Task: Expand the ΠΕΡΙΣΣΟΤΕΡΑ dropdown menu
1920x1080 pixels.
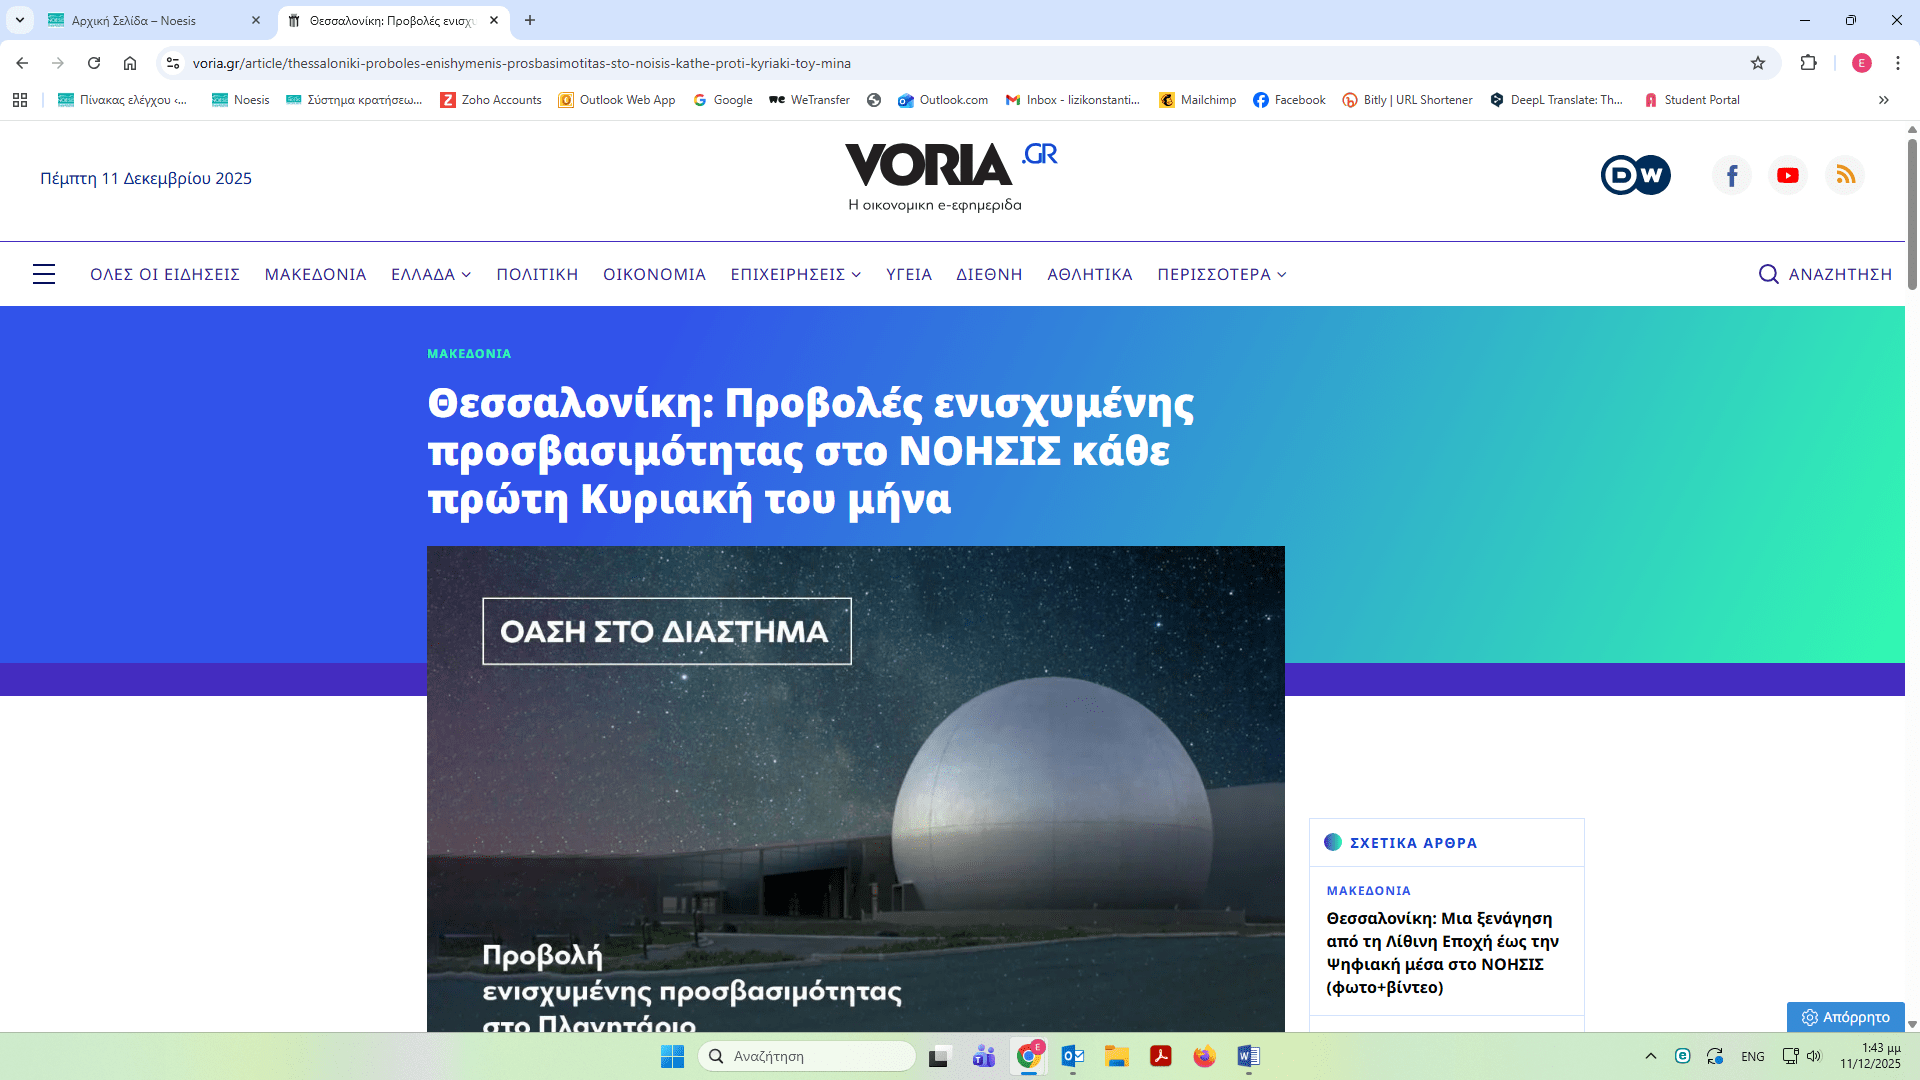Action: 1222,274
